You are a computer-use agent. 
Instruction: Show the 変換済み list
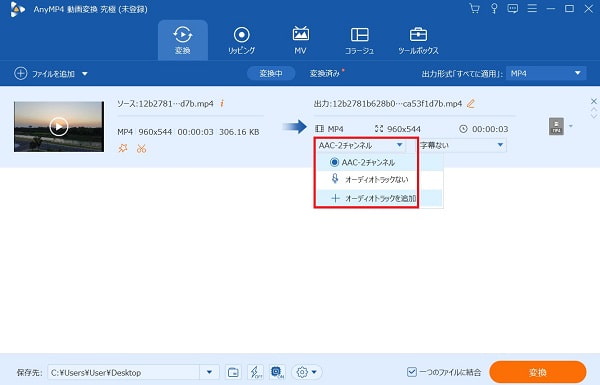tap(324, 73)
